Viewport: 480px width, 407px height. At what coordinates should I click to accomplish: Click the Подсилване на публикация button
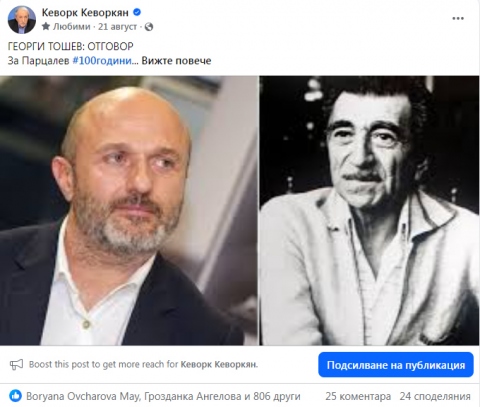[x=396, y=365]
